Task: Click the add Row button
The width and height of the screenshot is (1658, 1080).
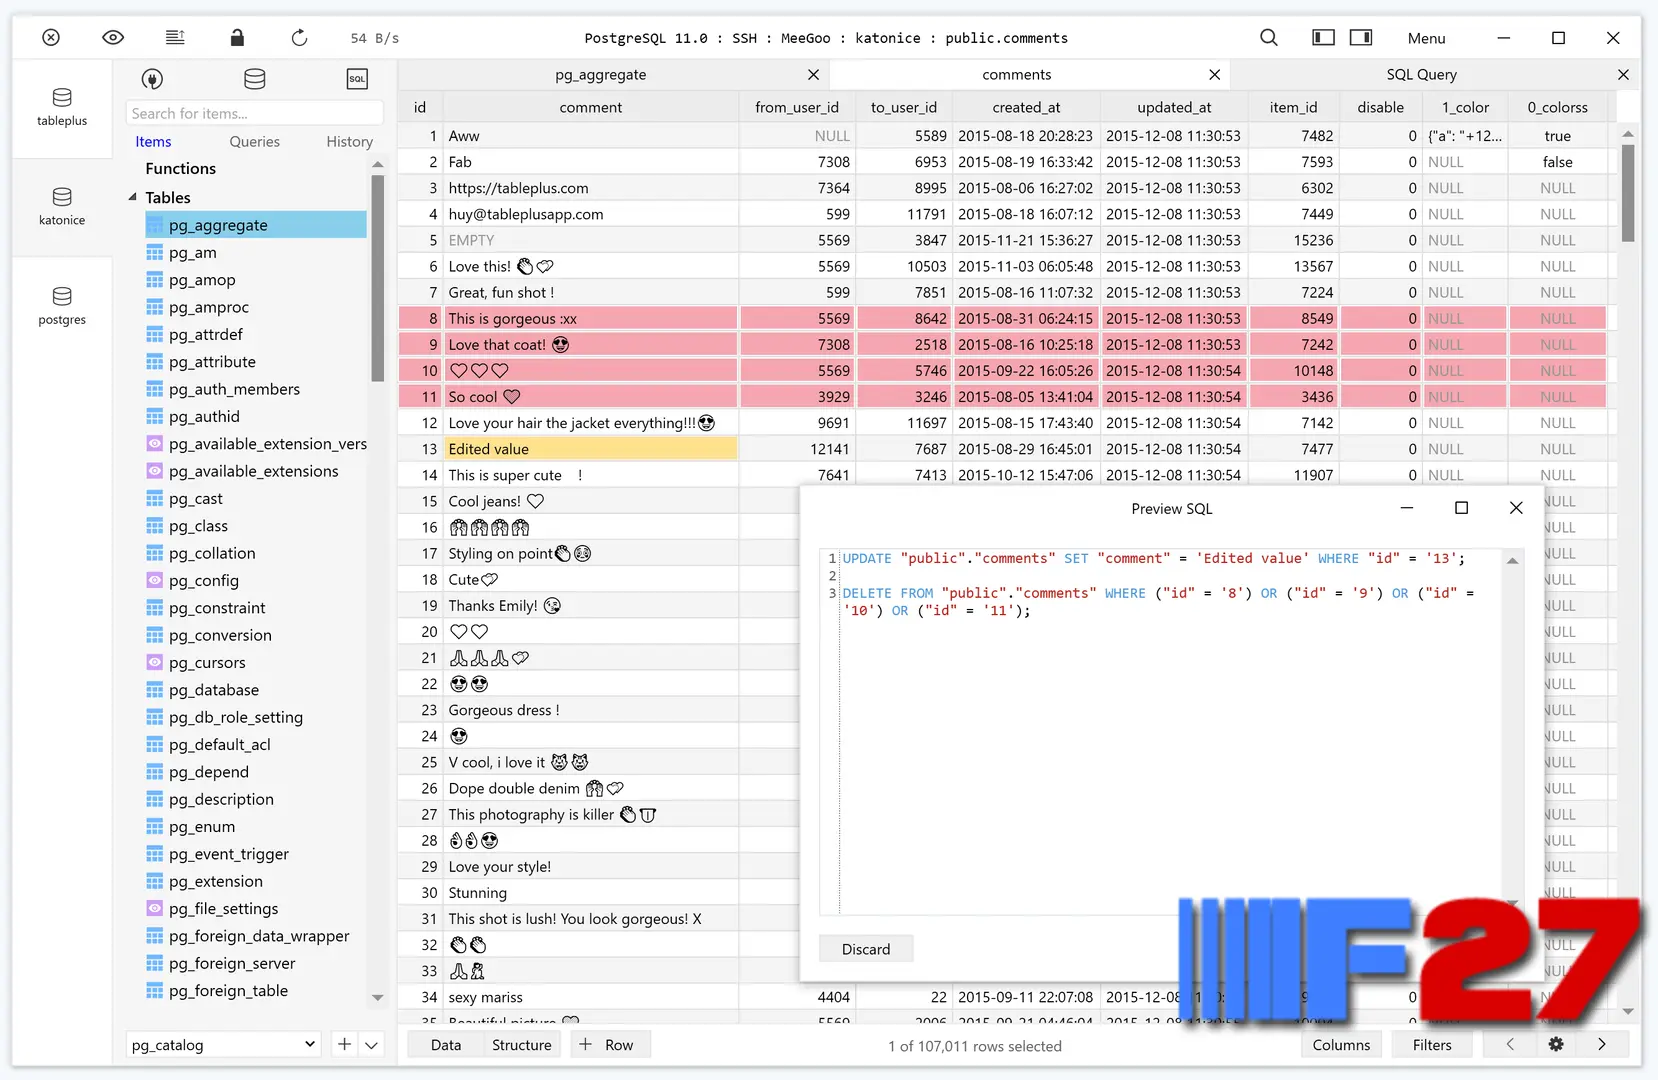Action: point(610,1045)
